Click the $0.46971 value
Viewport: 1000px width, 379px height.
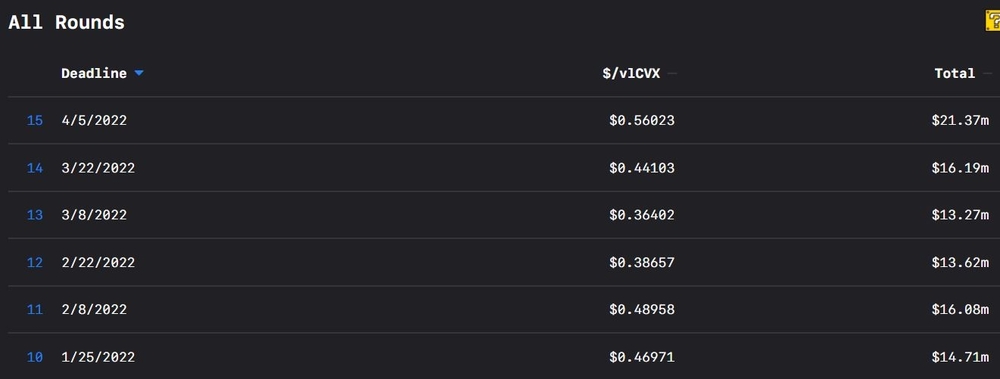(x=642, y=357)
